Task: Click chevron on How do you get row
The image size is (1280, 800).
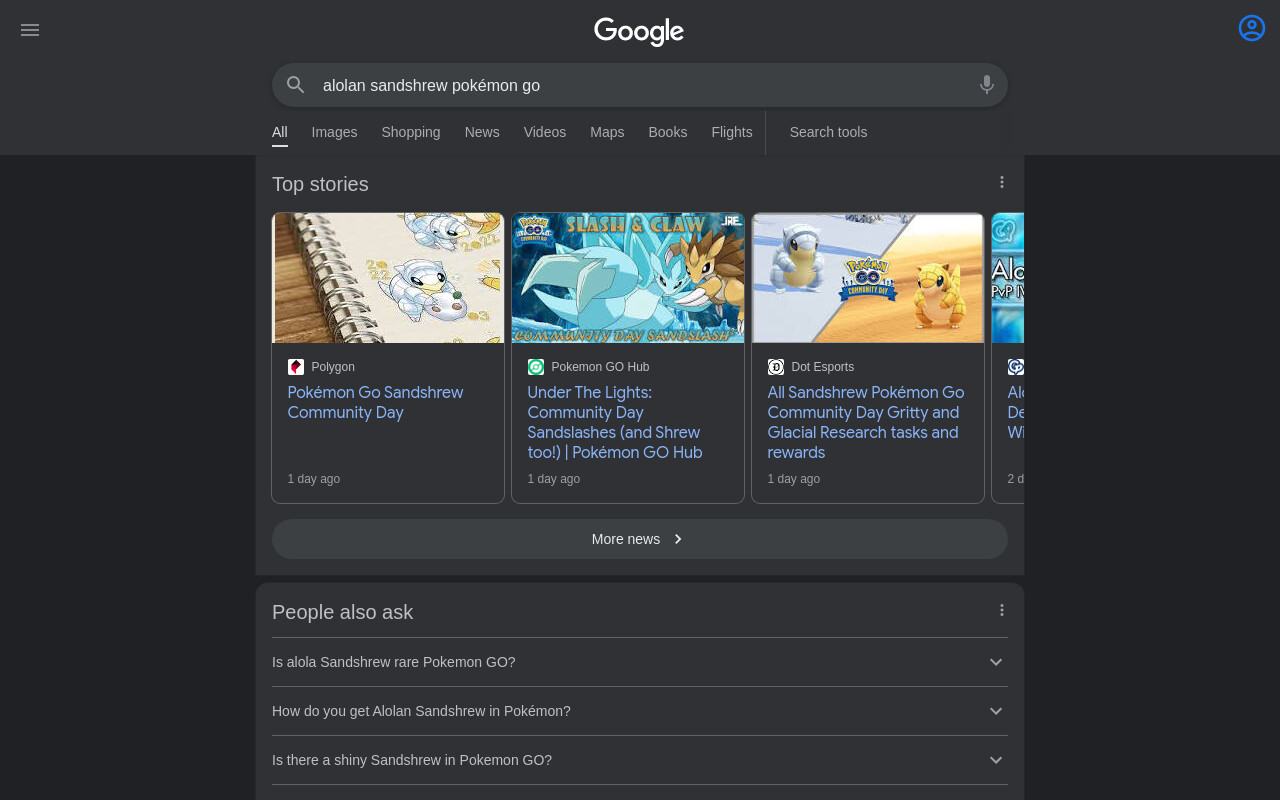Action: pos(996,711)
